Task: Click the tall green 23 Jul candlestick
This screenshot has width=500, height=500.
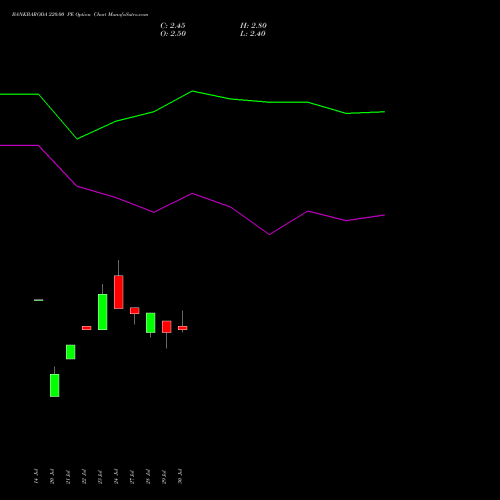Action: (x=103, y=312)
